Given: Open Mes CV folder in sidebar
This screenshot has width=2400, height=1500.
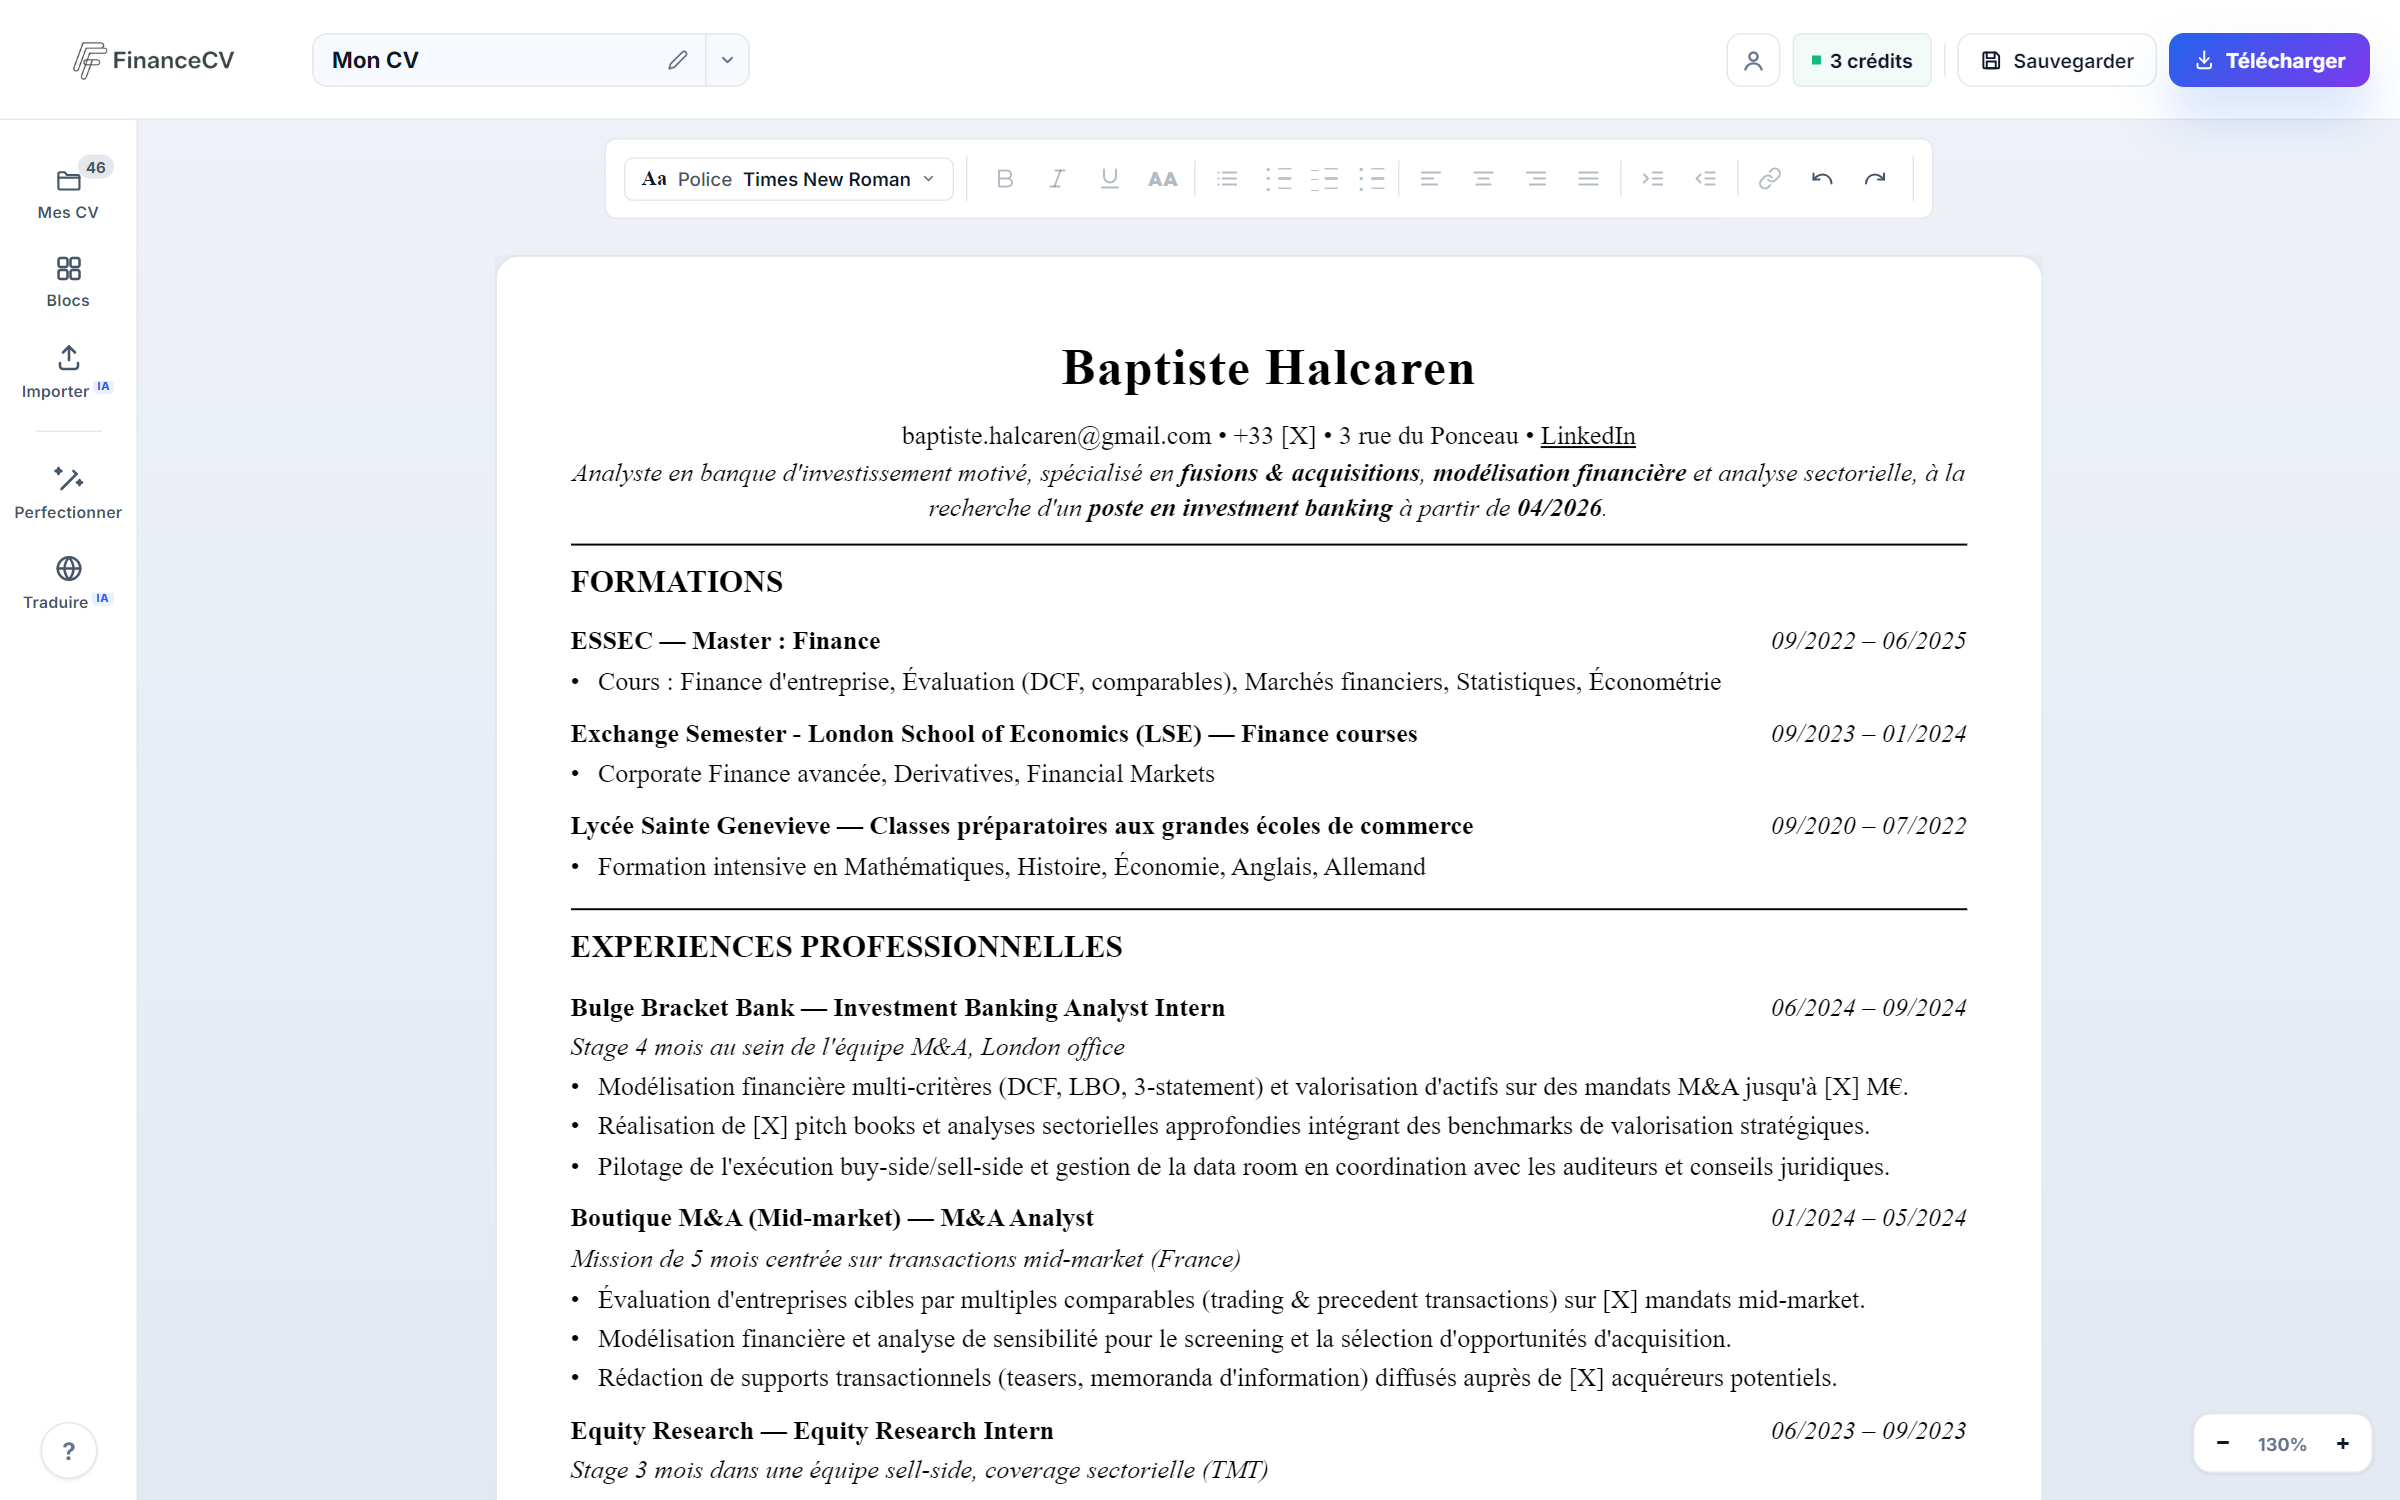Looking at the screenshot, I should [68, 192].
